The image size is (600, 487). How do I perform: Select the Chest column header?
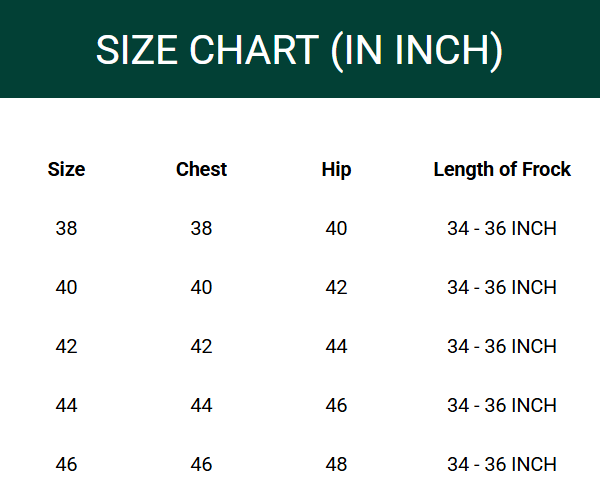[201, 169]
